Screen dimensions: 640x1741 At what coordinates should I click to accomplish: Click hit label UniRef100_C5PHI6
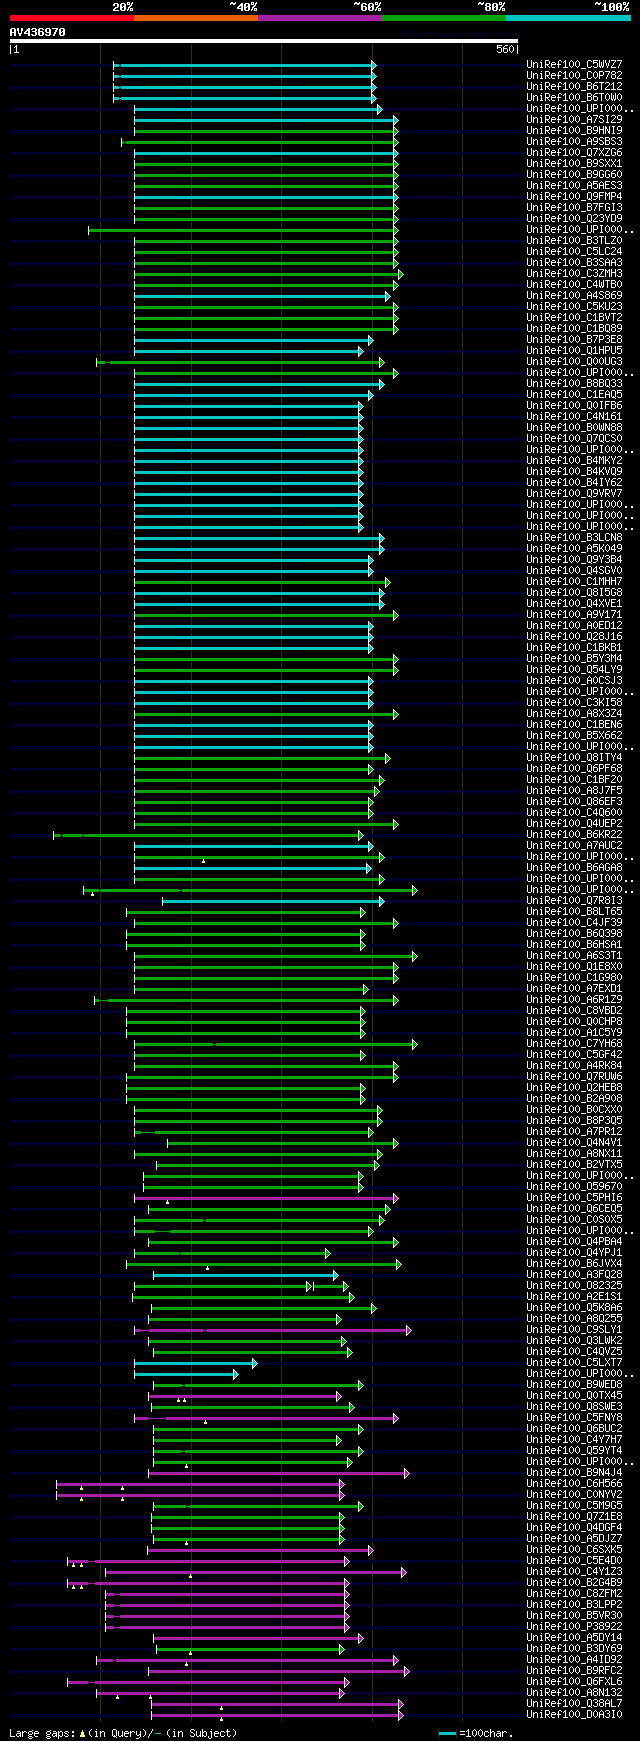pos(574,1197)
